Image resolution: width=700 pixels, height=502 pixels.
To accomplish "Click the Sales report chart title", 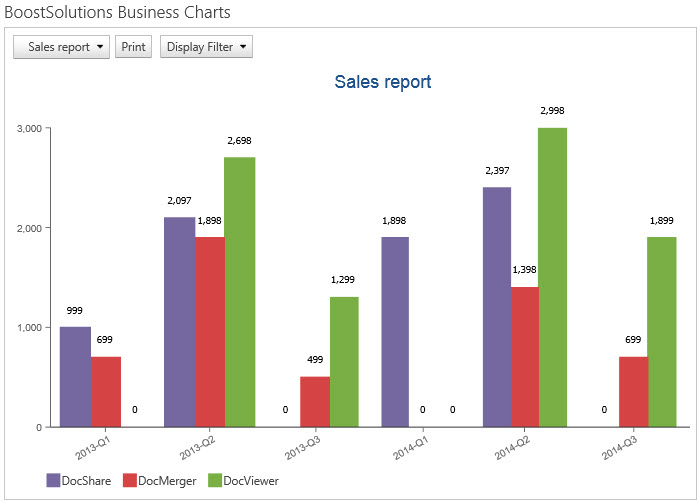I will click(383, 82).
